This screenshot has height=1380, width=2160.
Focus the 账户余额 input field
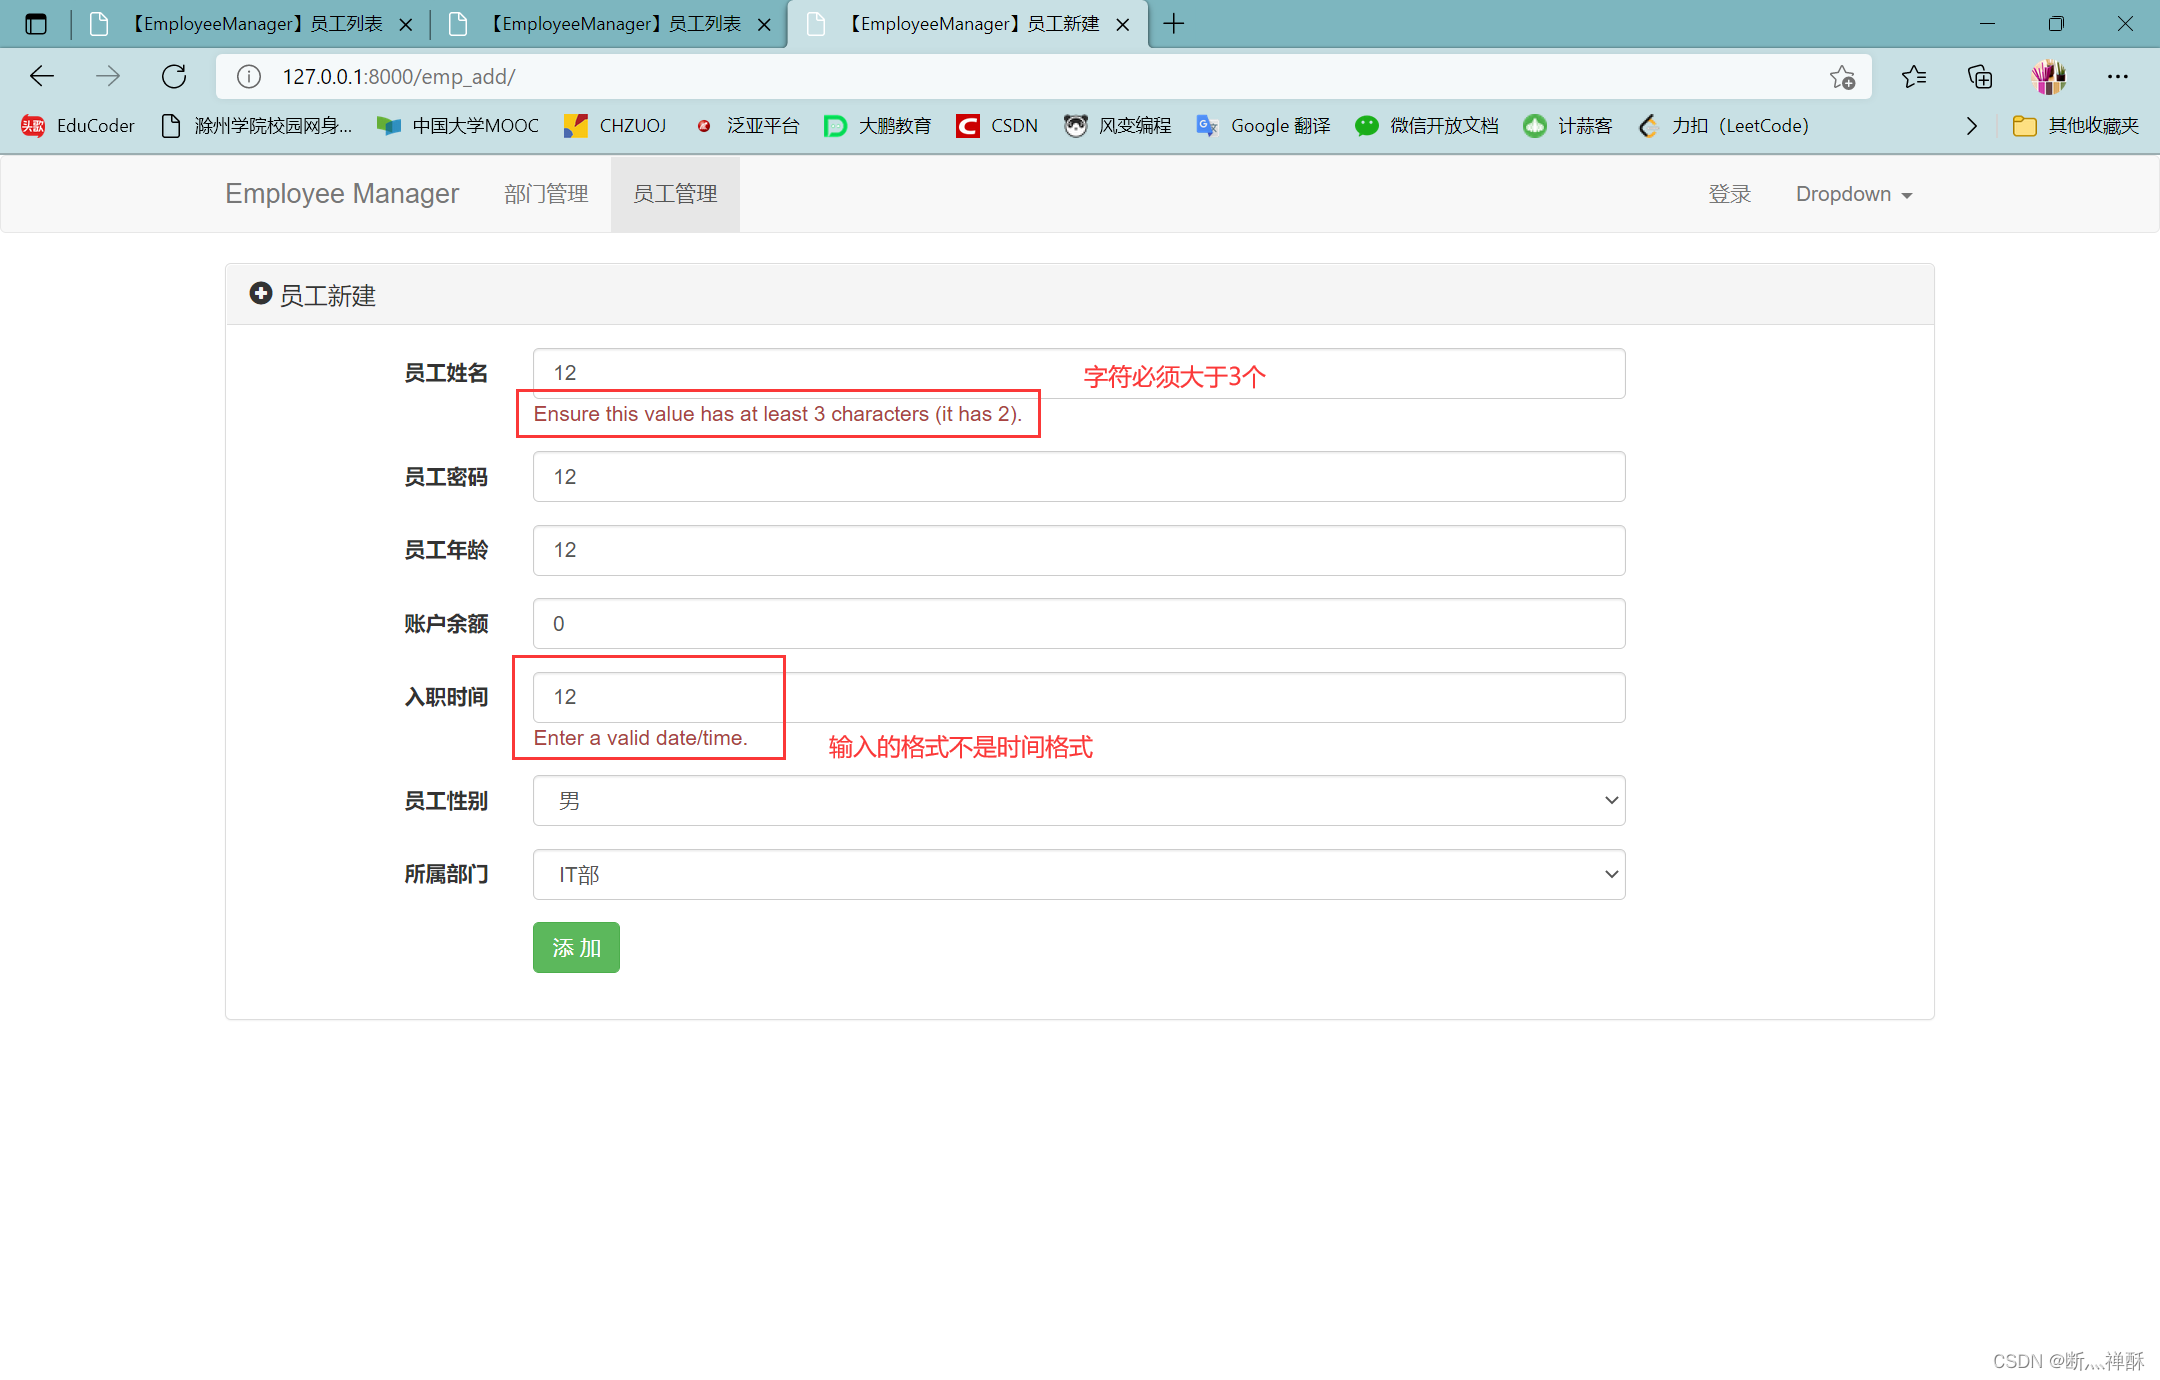pyautogui.click(x=1079, y=624)
